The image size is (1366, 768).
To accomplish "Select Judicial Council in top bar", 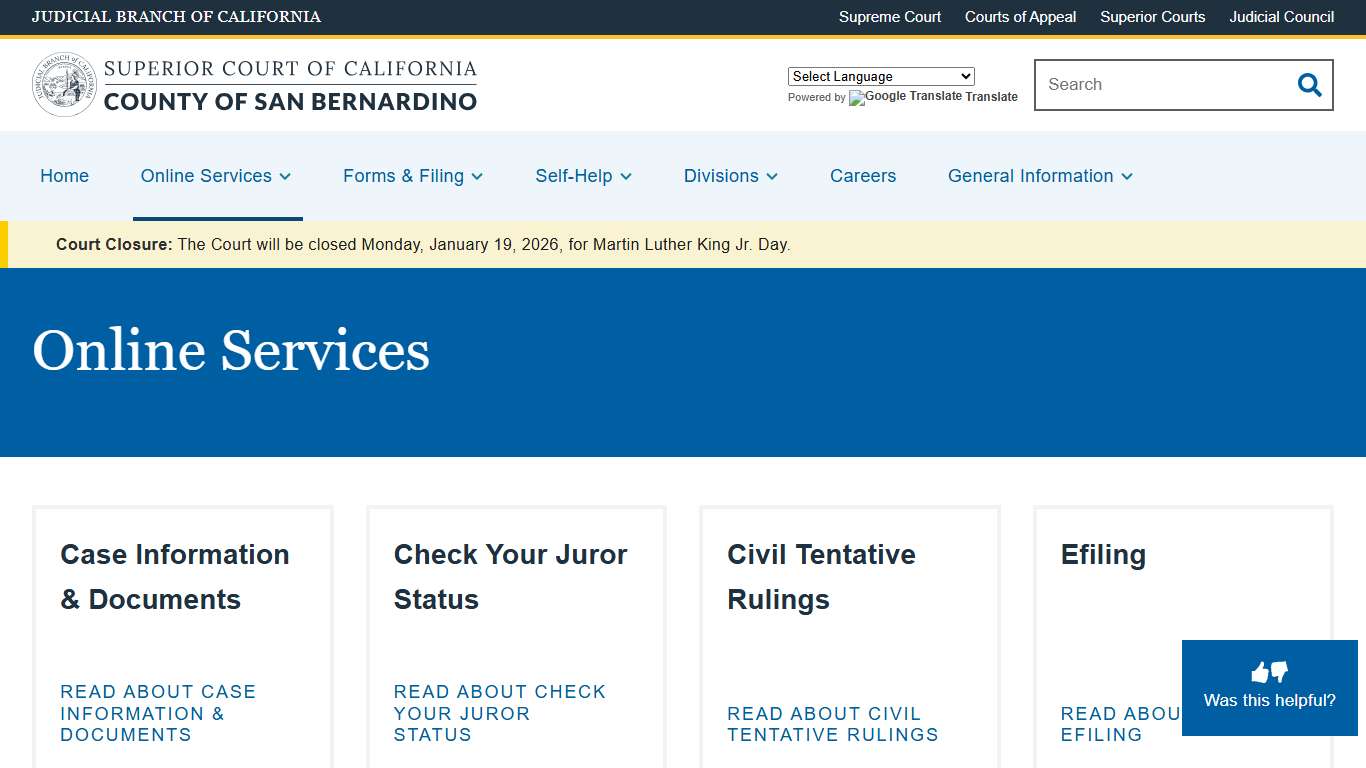I will click(x=1281, y=17).
